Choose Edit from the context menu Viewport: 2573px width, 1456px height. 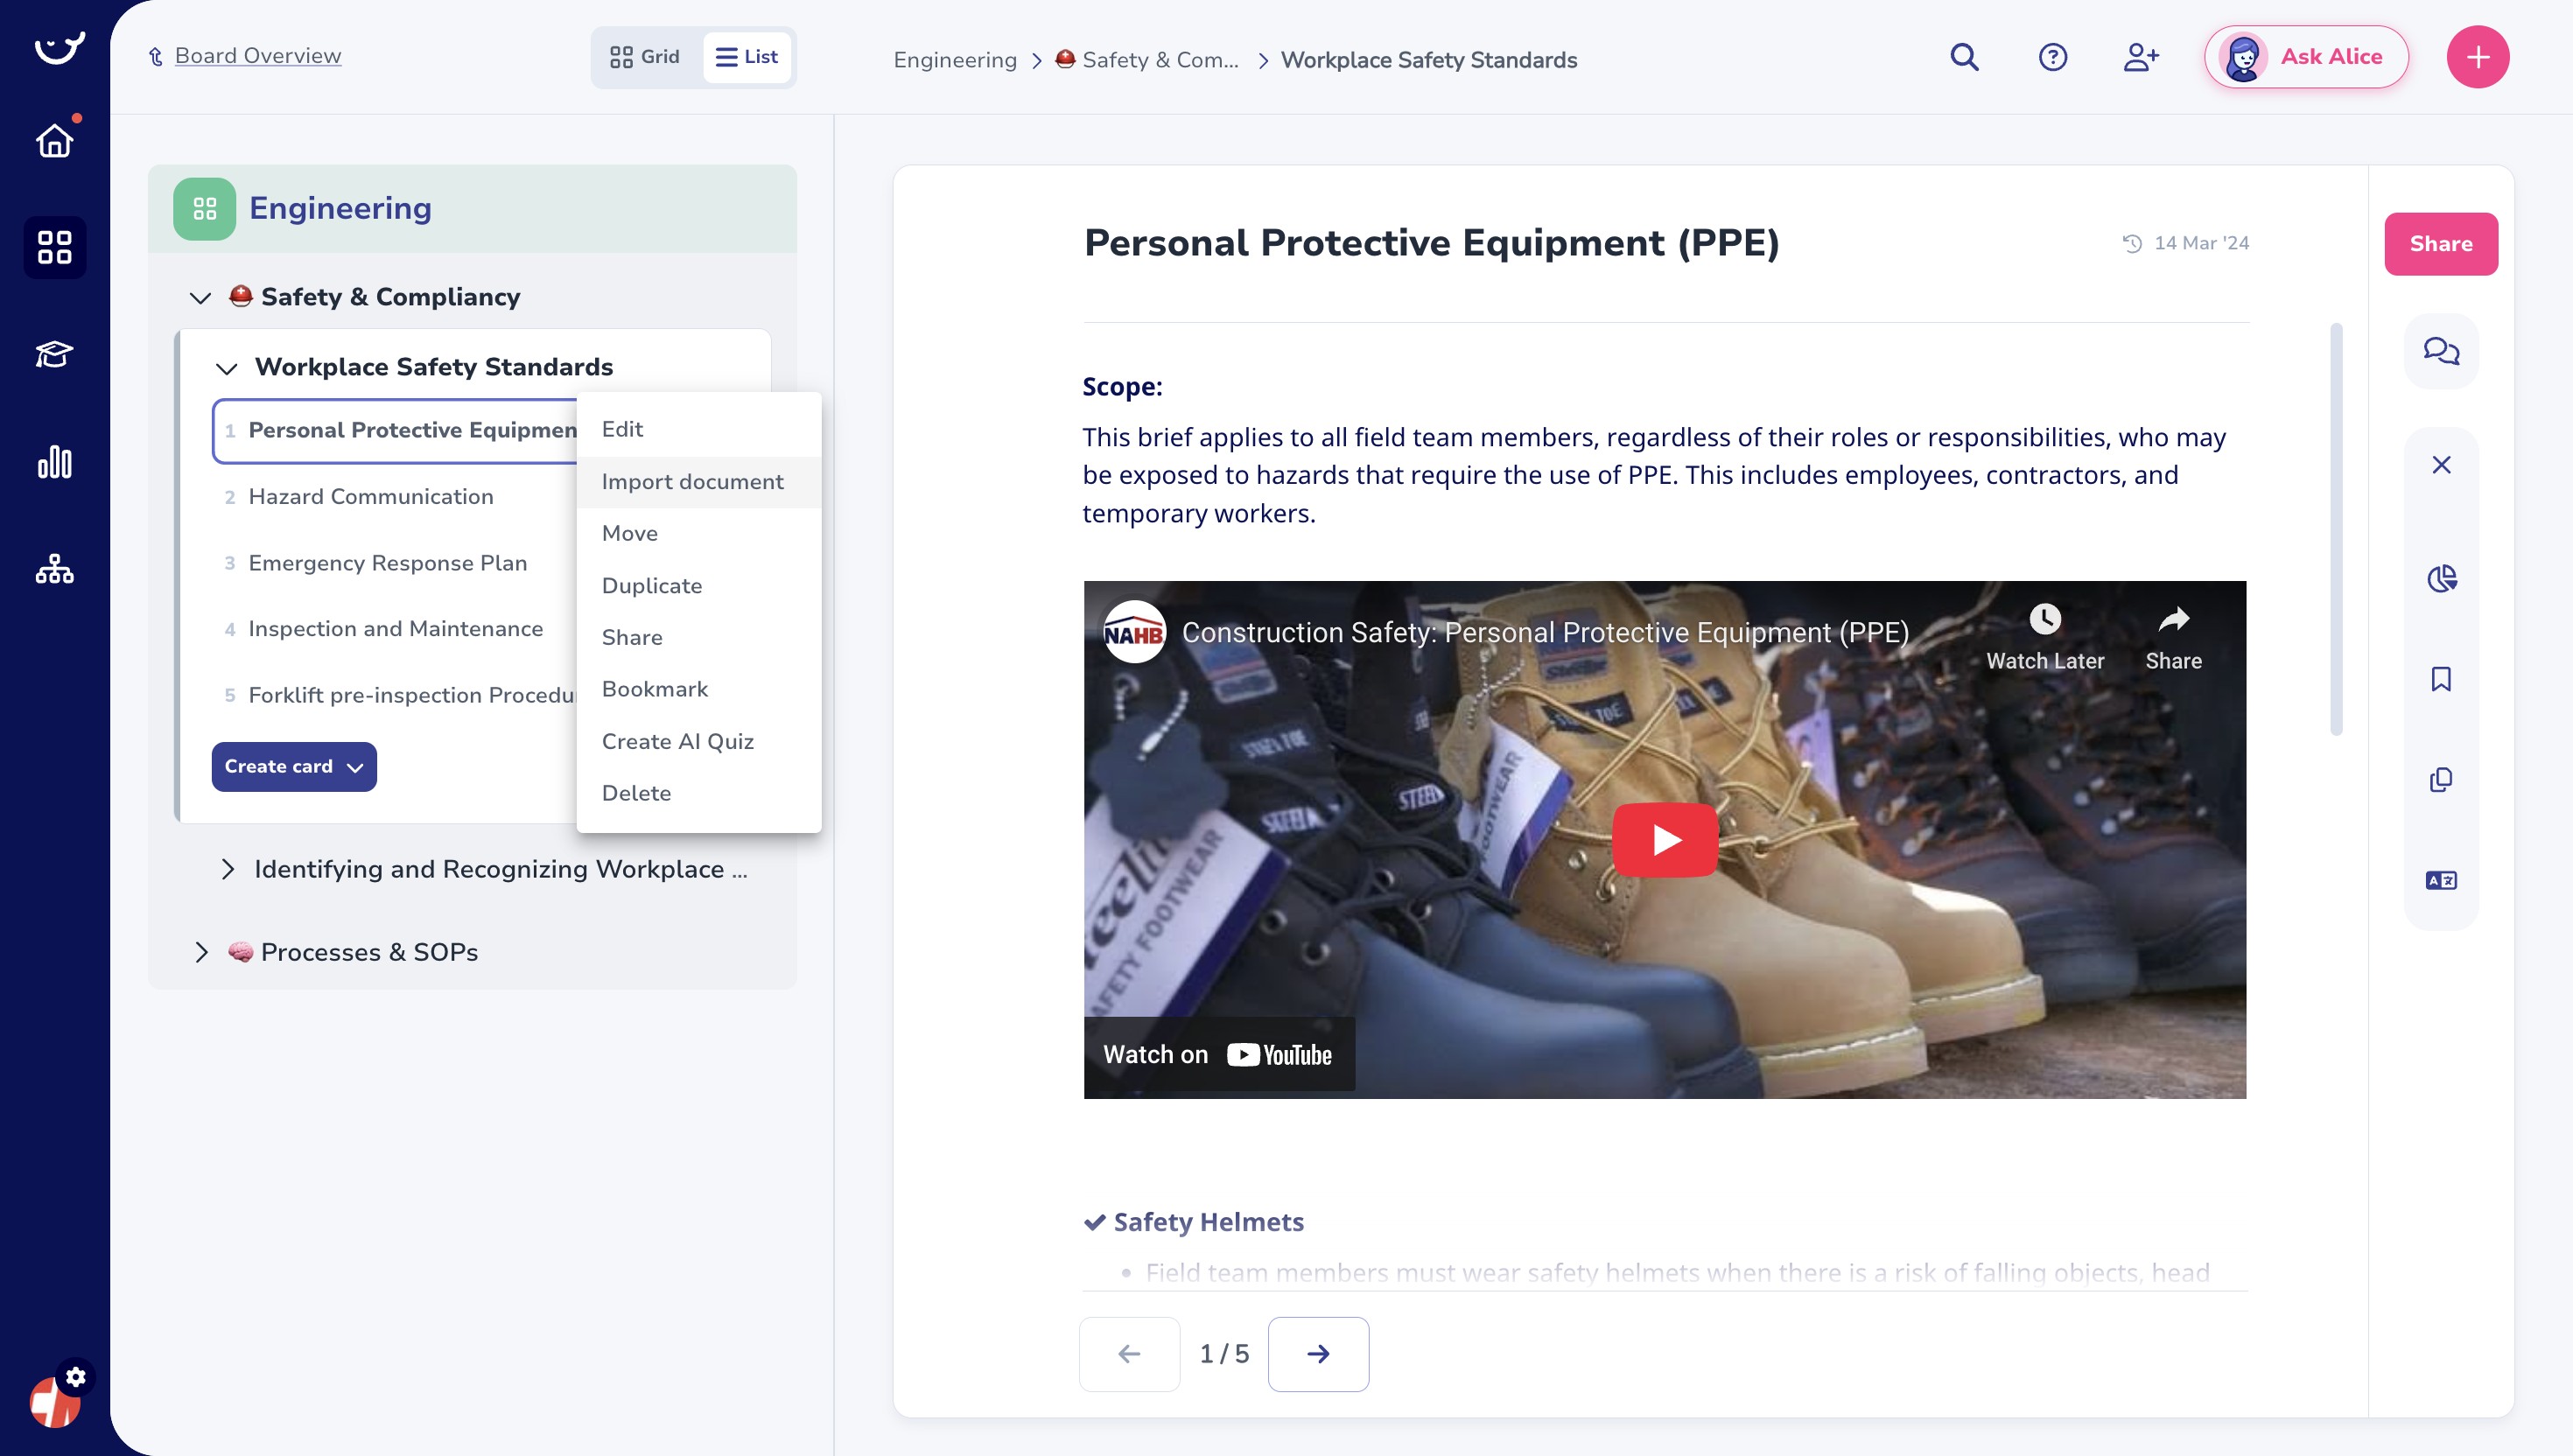698,429
